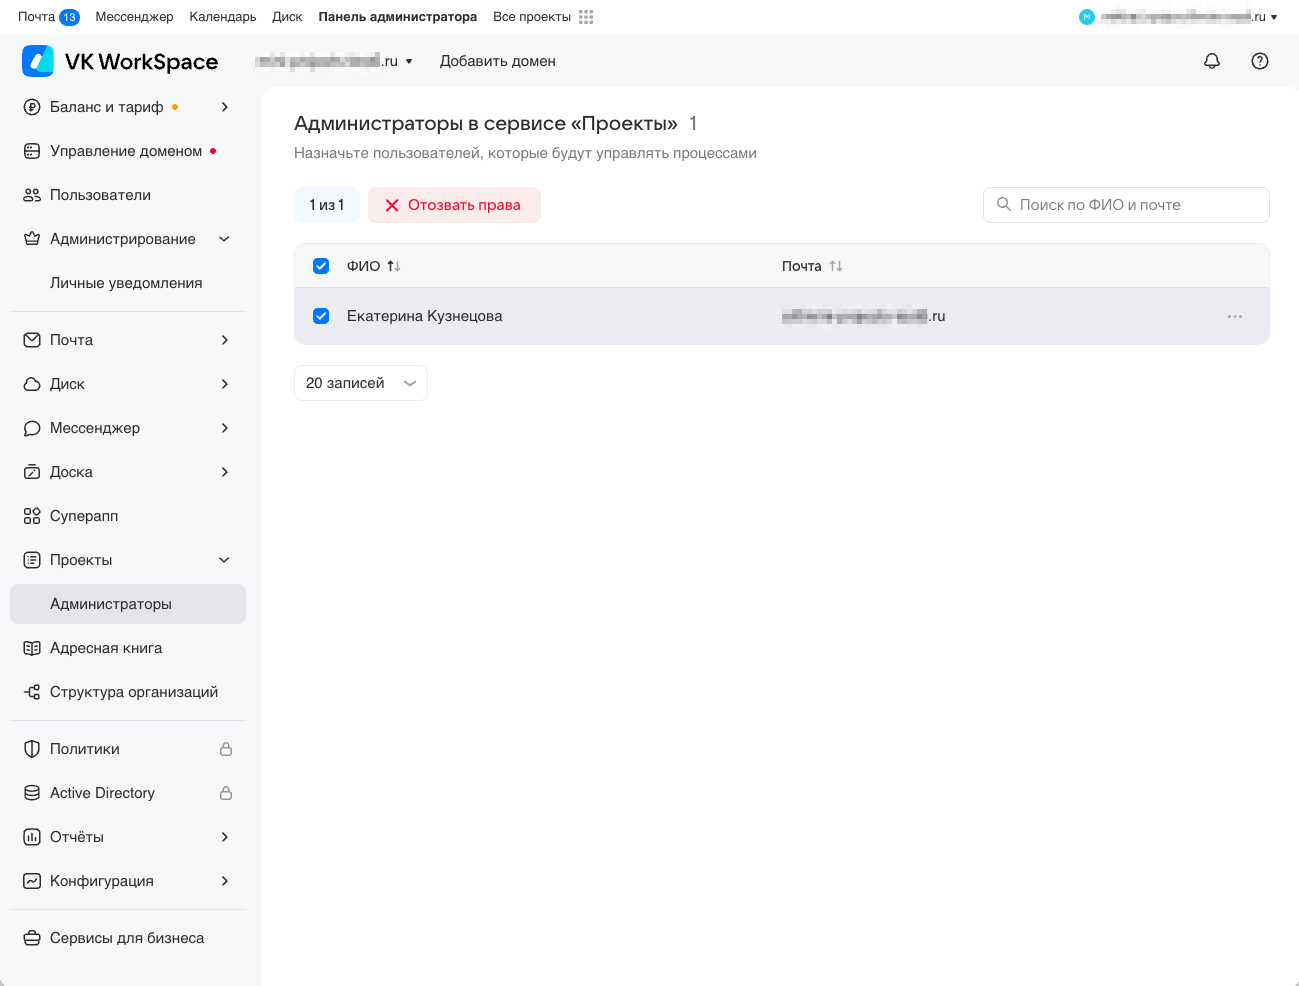The image size is (1299, 986).
Task: Sort table by ФИО column arrows
Action: [394, 266]
